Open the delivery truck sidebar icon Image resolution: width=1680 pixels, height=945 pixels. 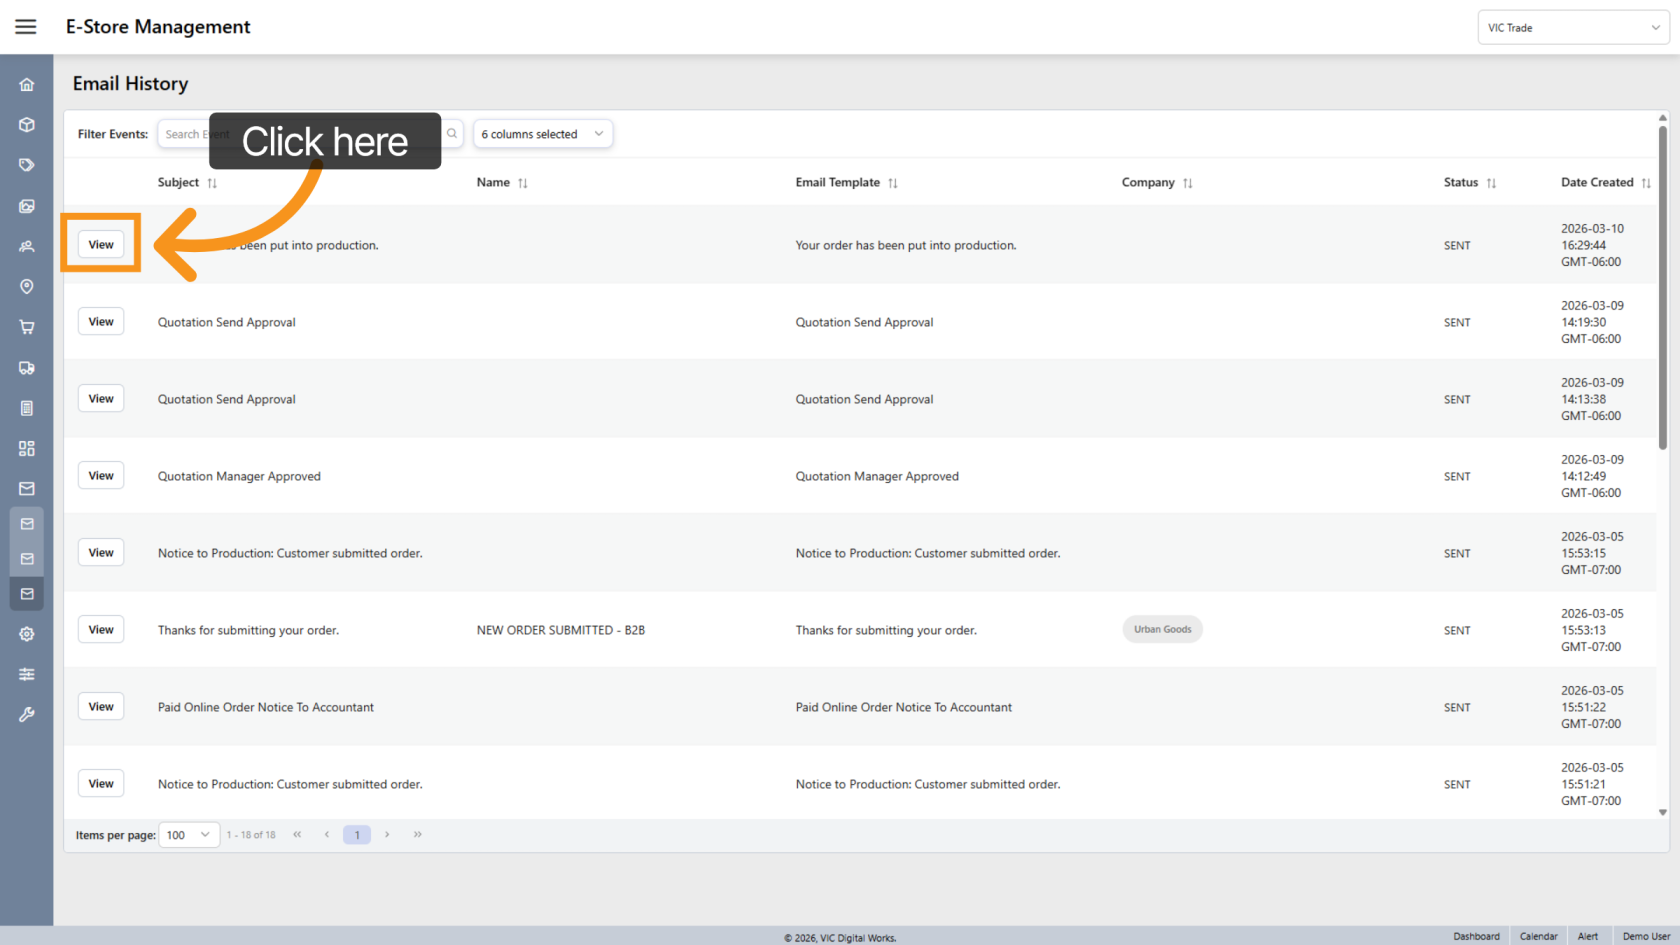27,368
